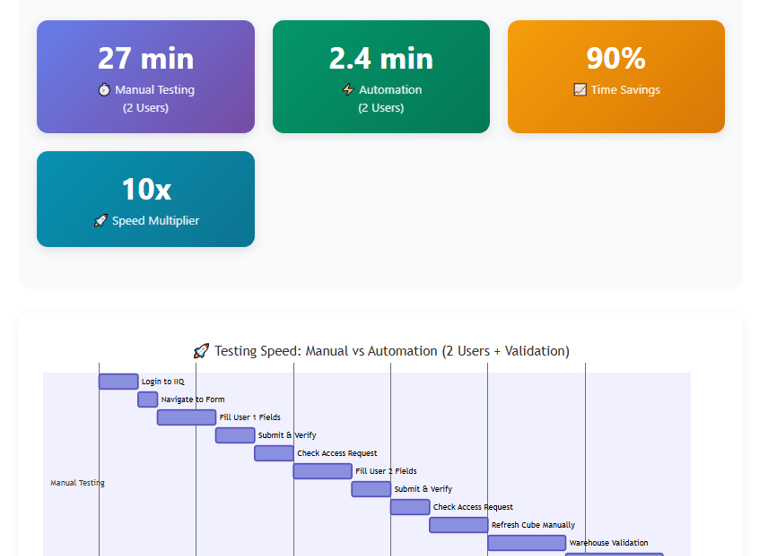
Task: Click the Warehouse Validation gantt bar
Action: 527,543
